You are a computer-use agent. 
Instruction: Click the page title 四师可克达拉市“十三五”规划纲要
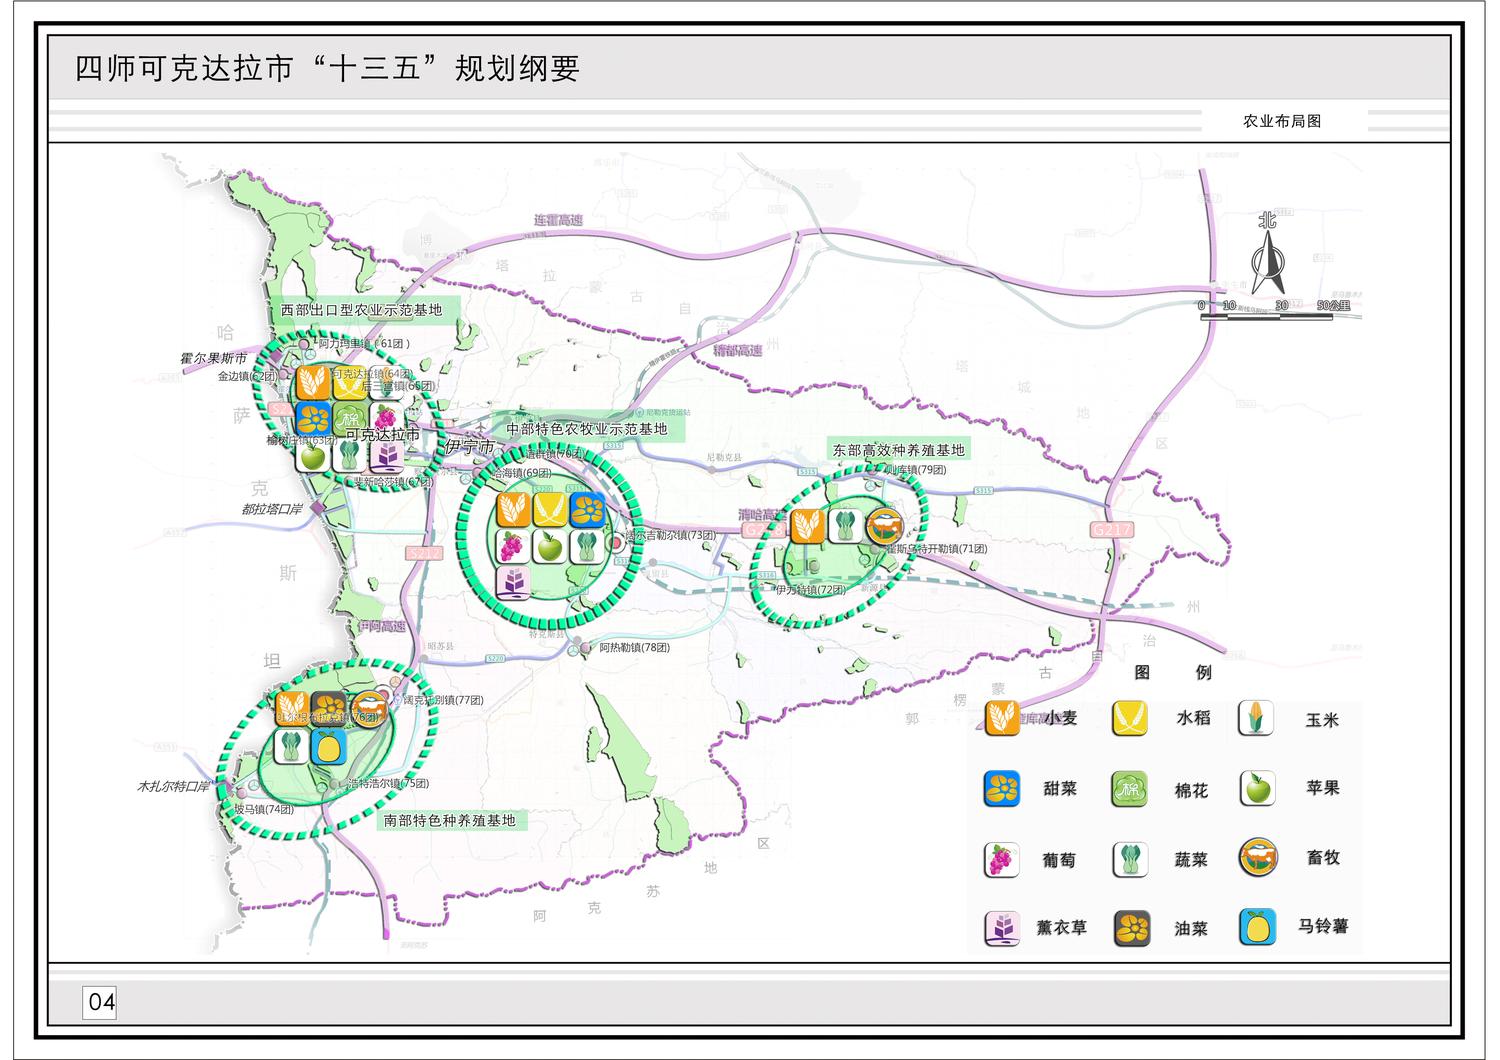pos(328,68)
